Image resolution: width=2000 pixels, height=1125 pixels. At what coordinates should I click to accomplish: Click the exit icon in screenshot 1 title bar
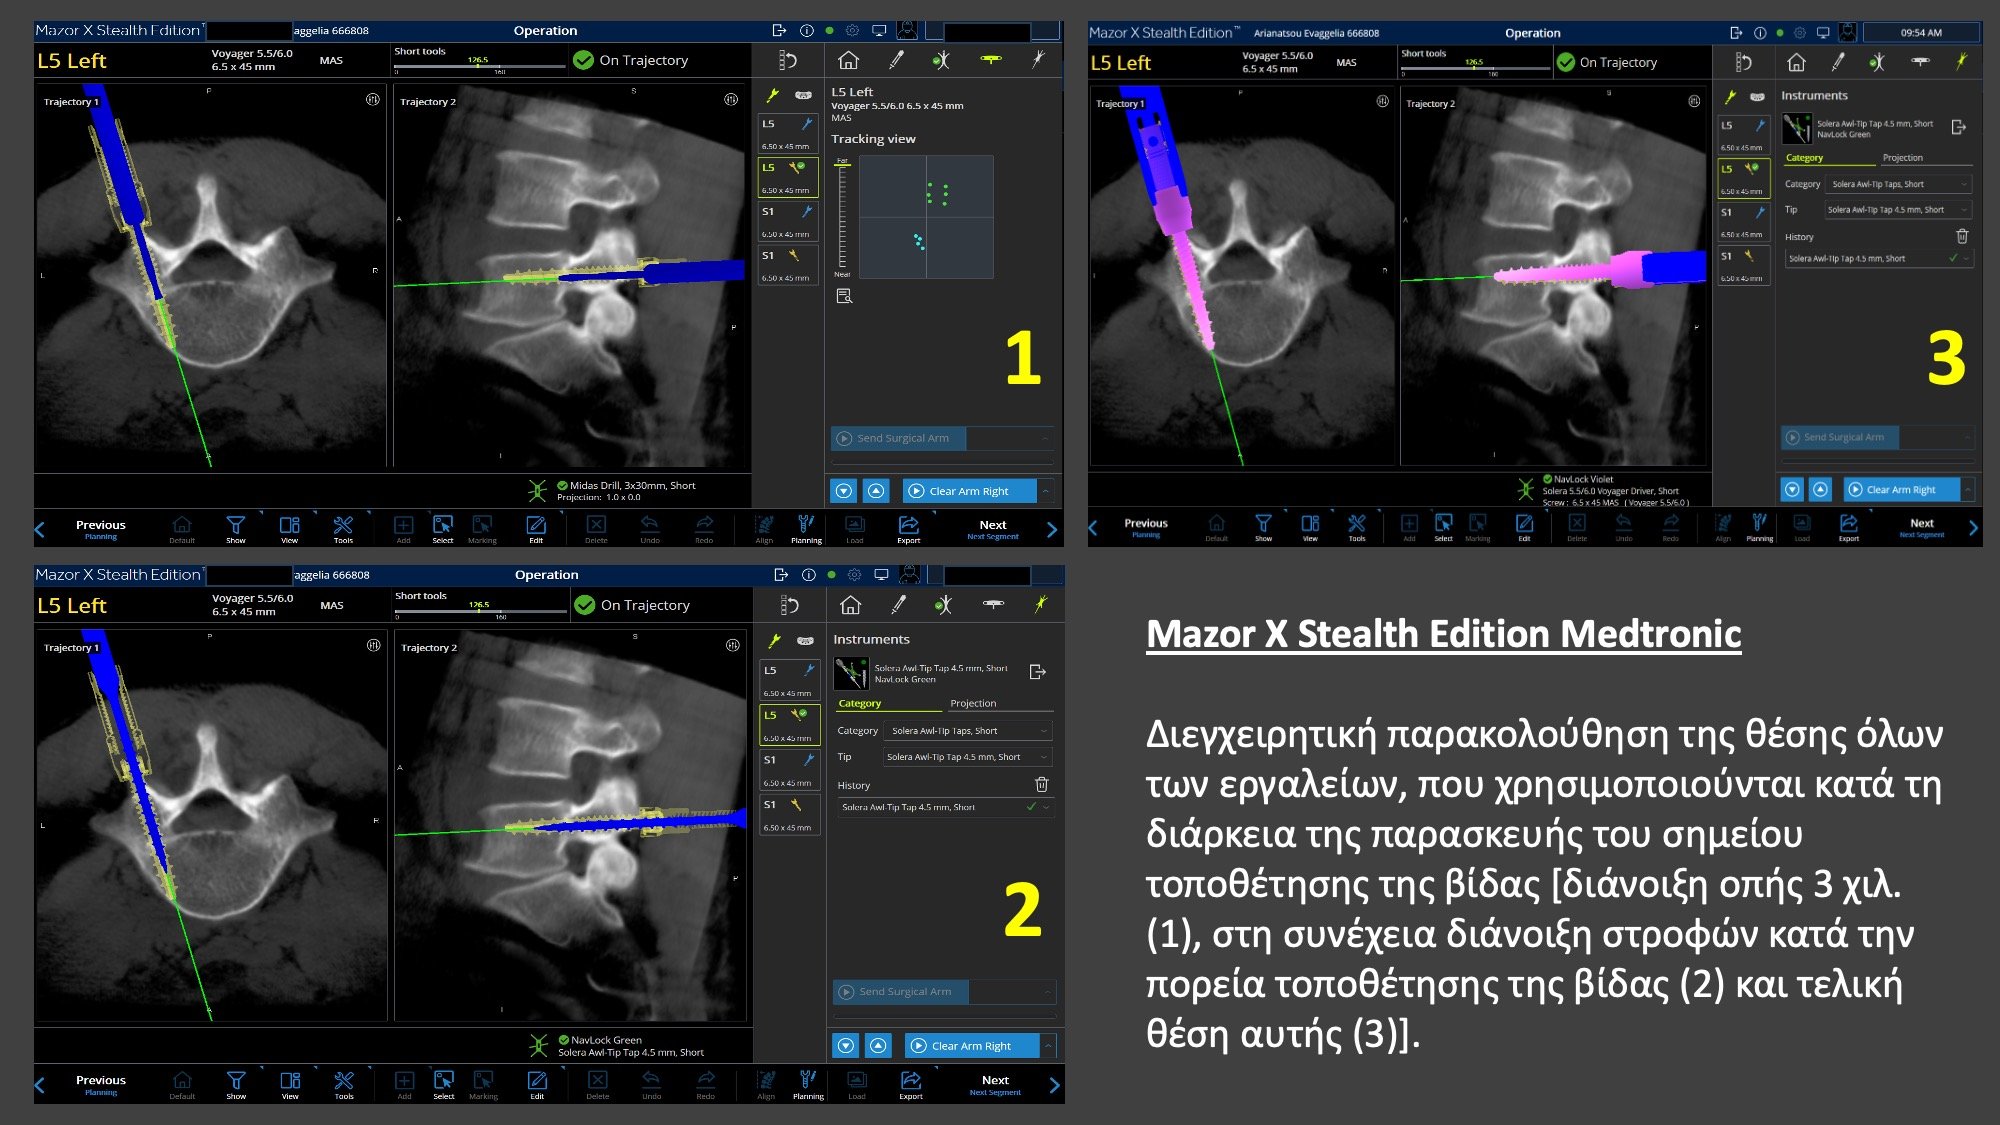(x=779, y=31)
